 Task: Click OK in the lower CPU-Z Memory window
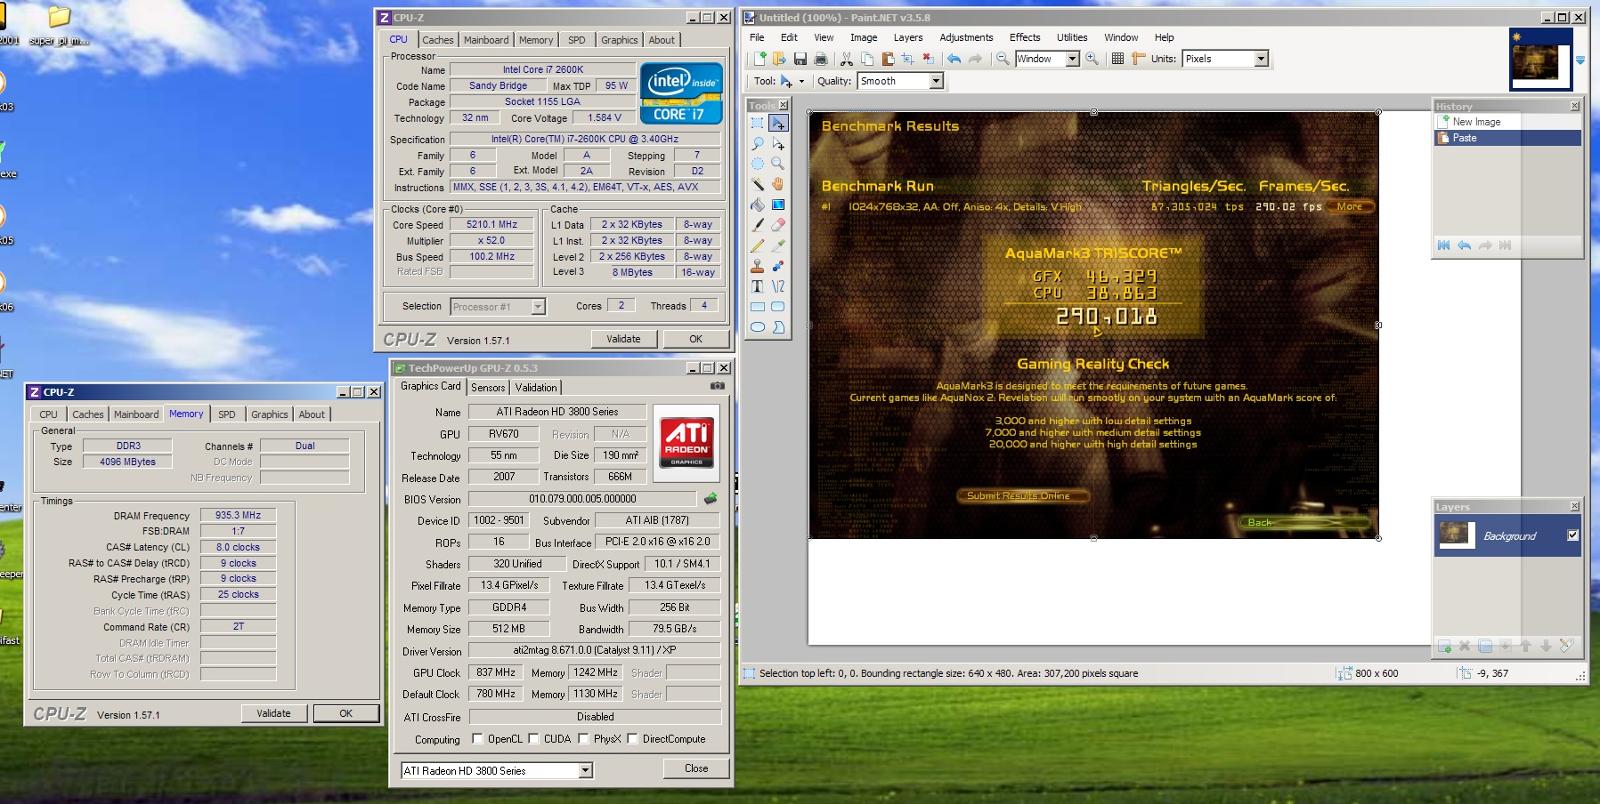point(346,713)
